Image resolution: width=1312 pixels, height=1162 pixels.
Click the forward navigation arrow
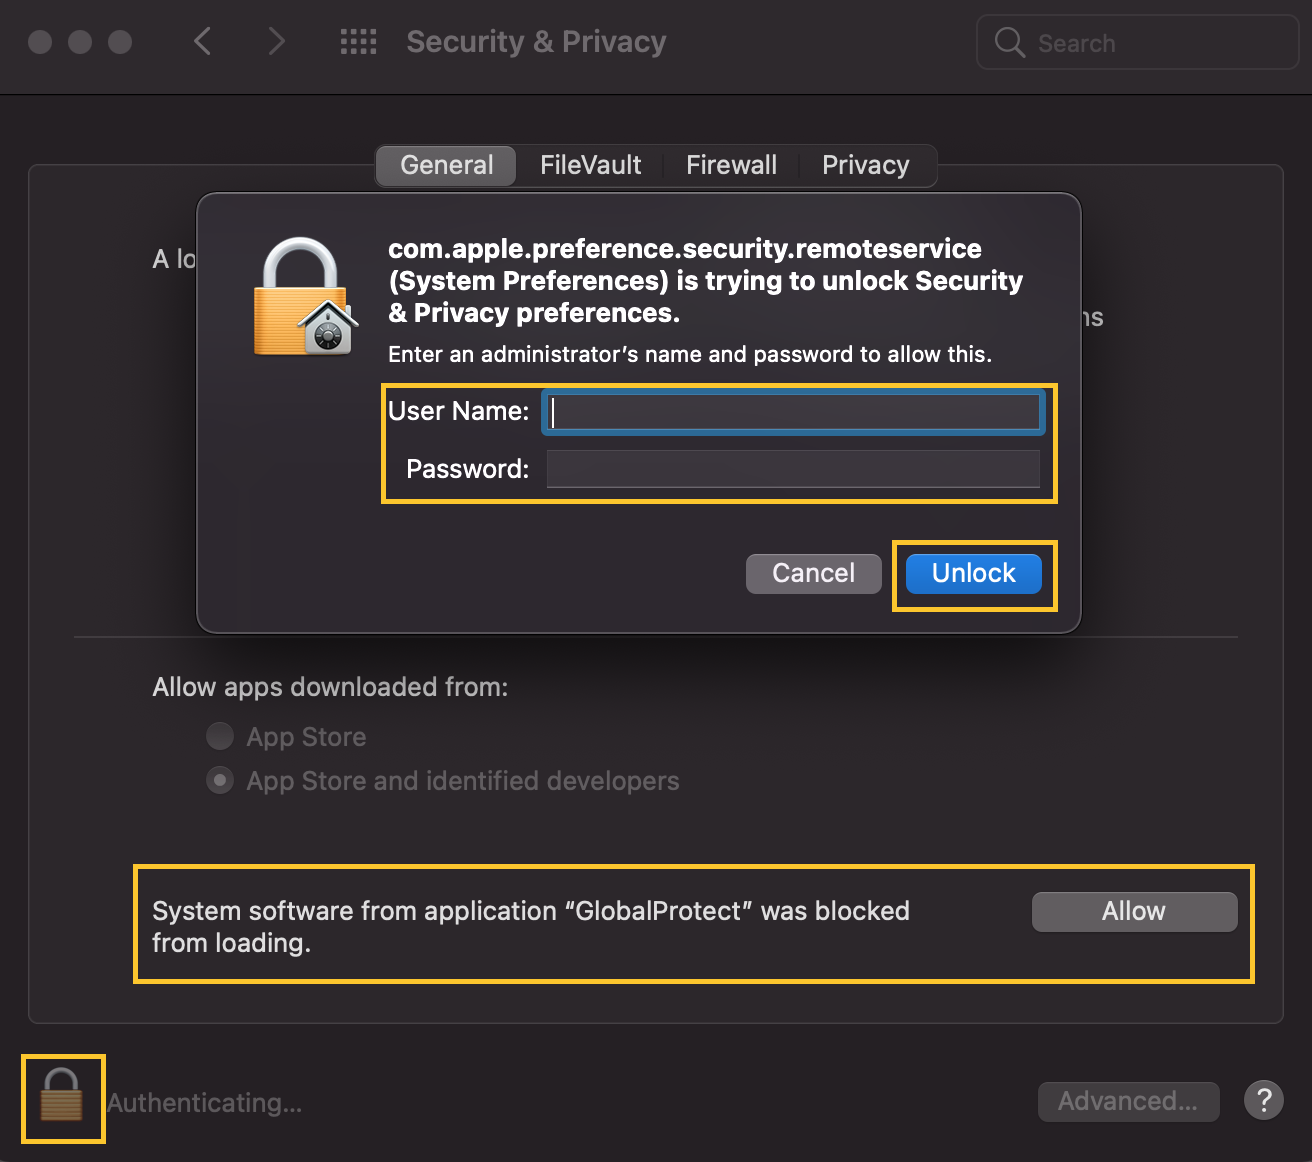(x=277, y=41)
